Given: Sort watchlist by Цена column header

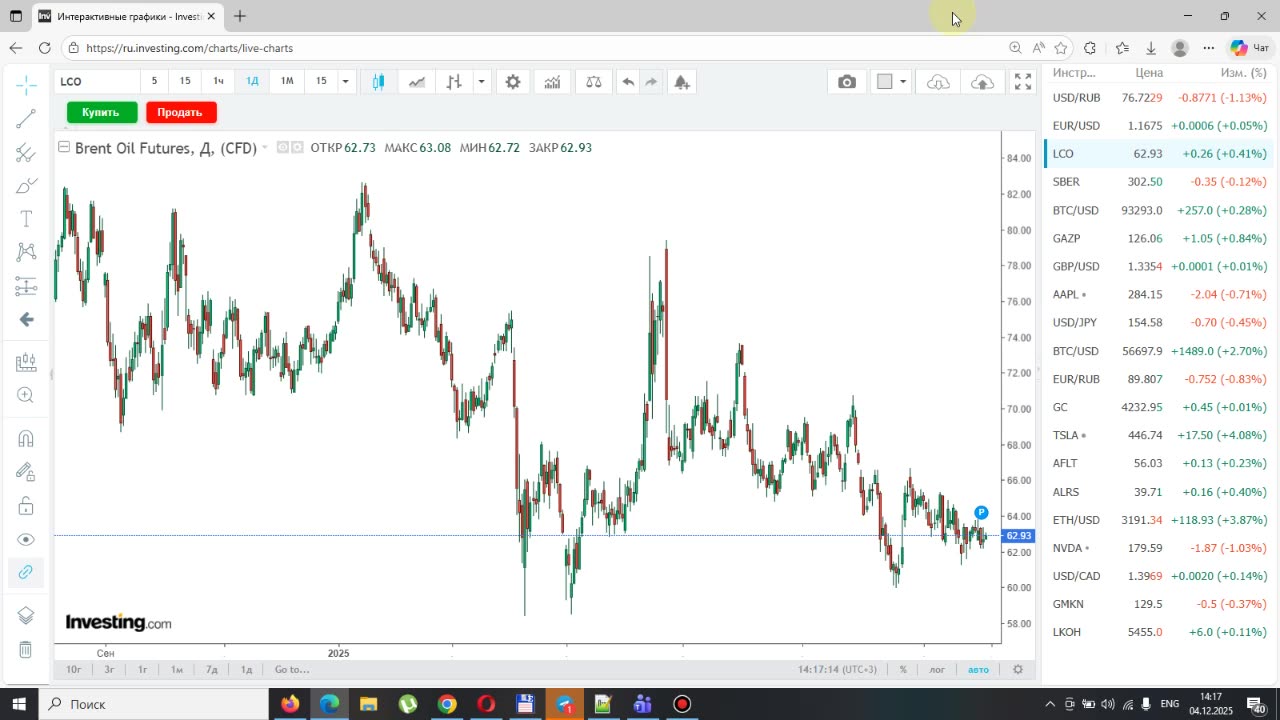Looking at the screenshot, I should (x=1149, y=73).
